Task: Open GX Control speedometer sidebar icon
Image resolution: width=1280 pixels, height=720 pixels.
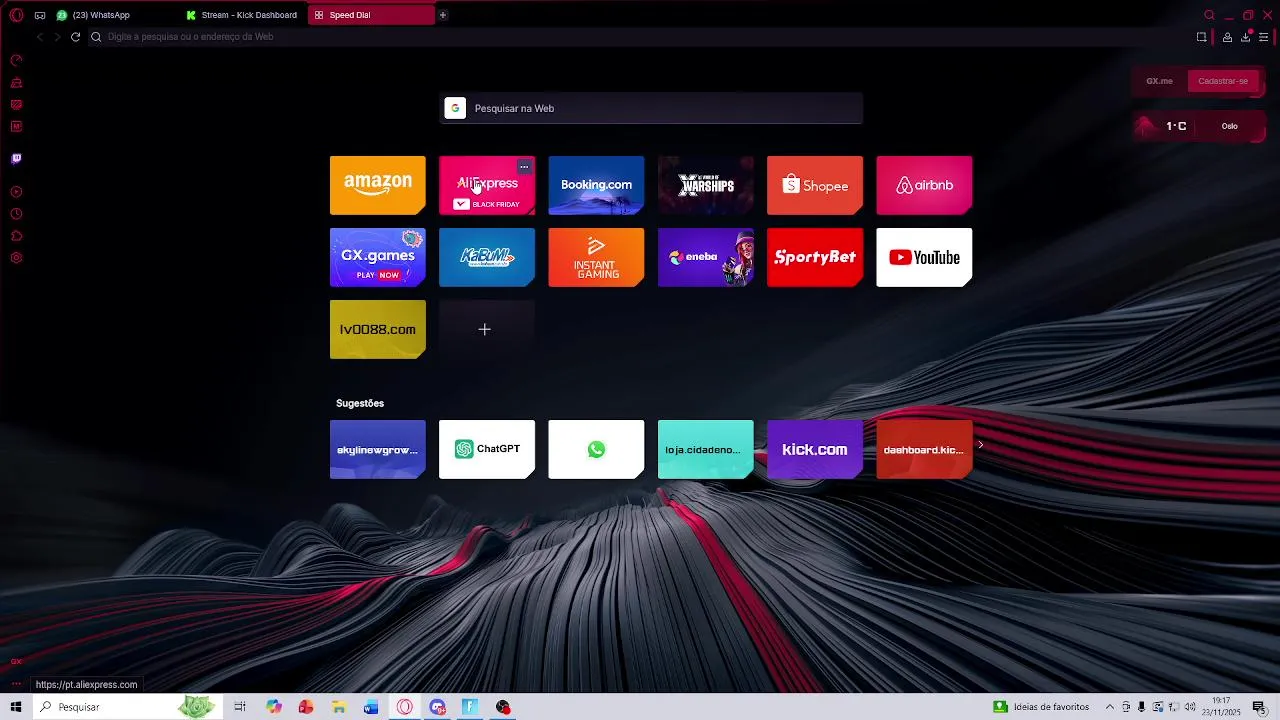Action: pyautogui.click(x=16, y=61)
